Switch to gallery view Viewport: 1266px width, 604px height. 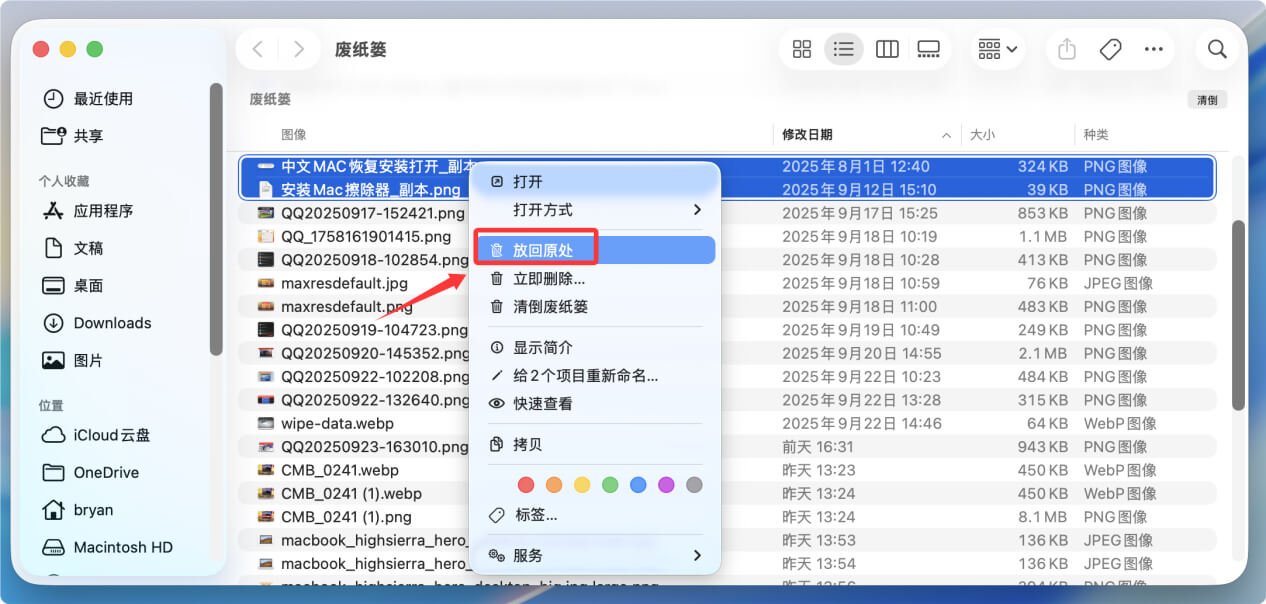(x=928, y=48)
